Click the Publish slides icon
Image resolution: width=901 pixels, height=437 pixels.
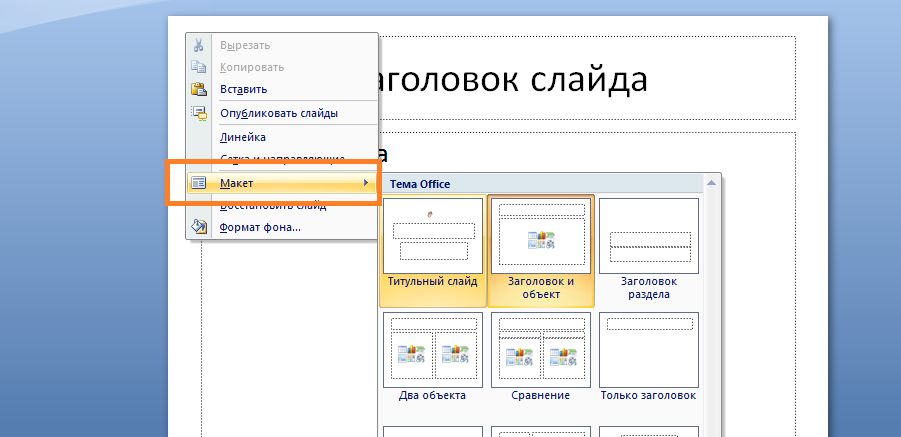(x=198, y=113)
